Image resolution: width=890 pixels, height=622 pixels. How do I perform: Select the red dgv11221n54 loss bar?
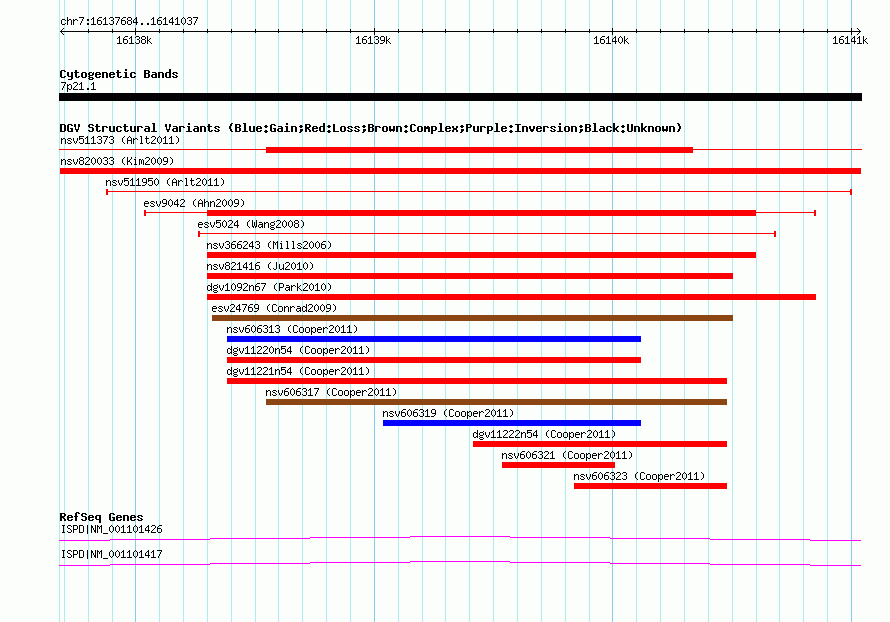tap(477, 381)
